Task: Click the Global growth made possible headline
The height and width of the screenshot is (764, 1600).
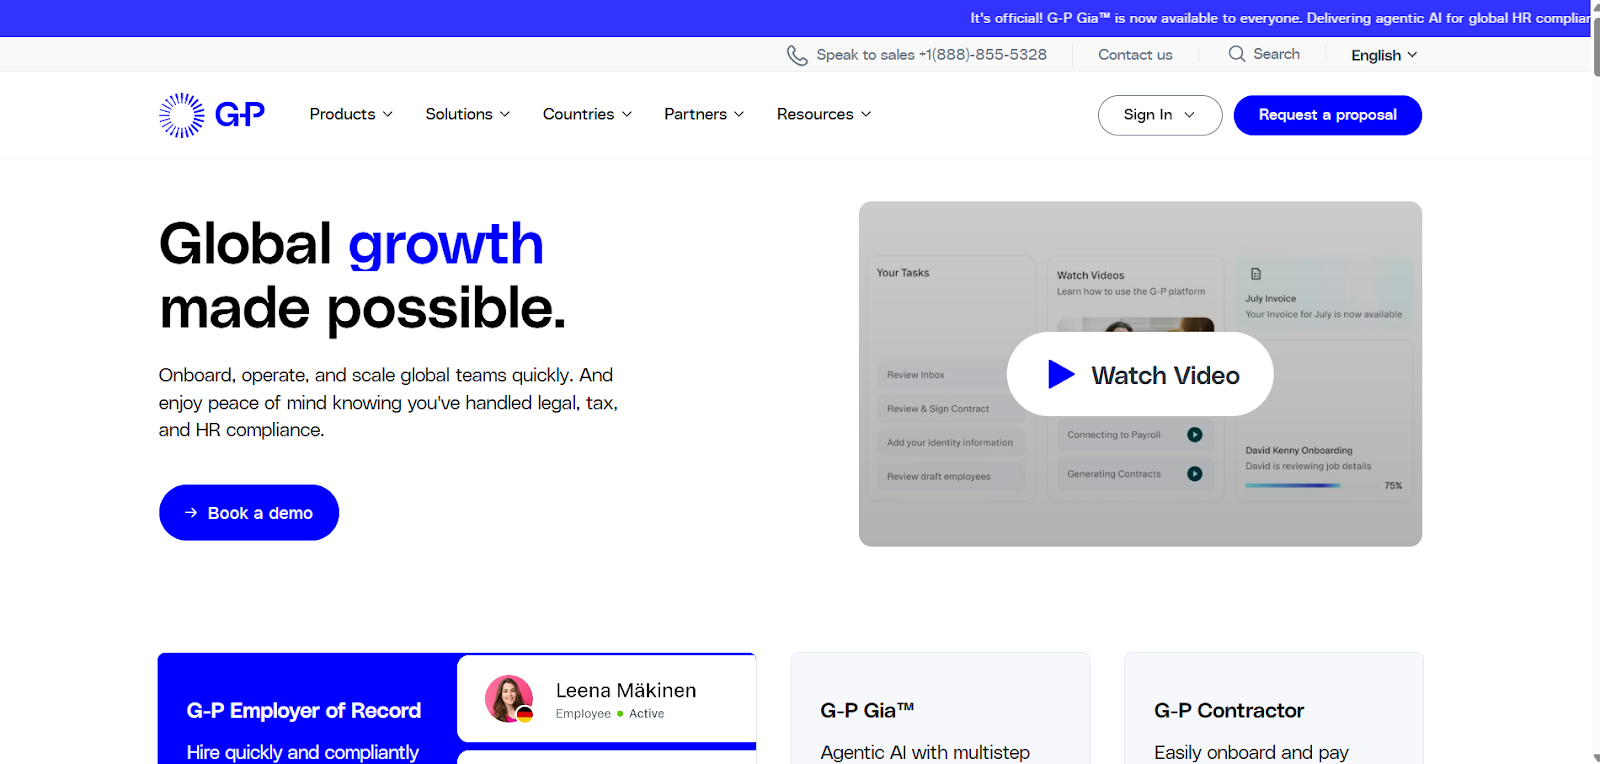Action: [x=362, y=276]
